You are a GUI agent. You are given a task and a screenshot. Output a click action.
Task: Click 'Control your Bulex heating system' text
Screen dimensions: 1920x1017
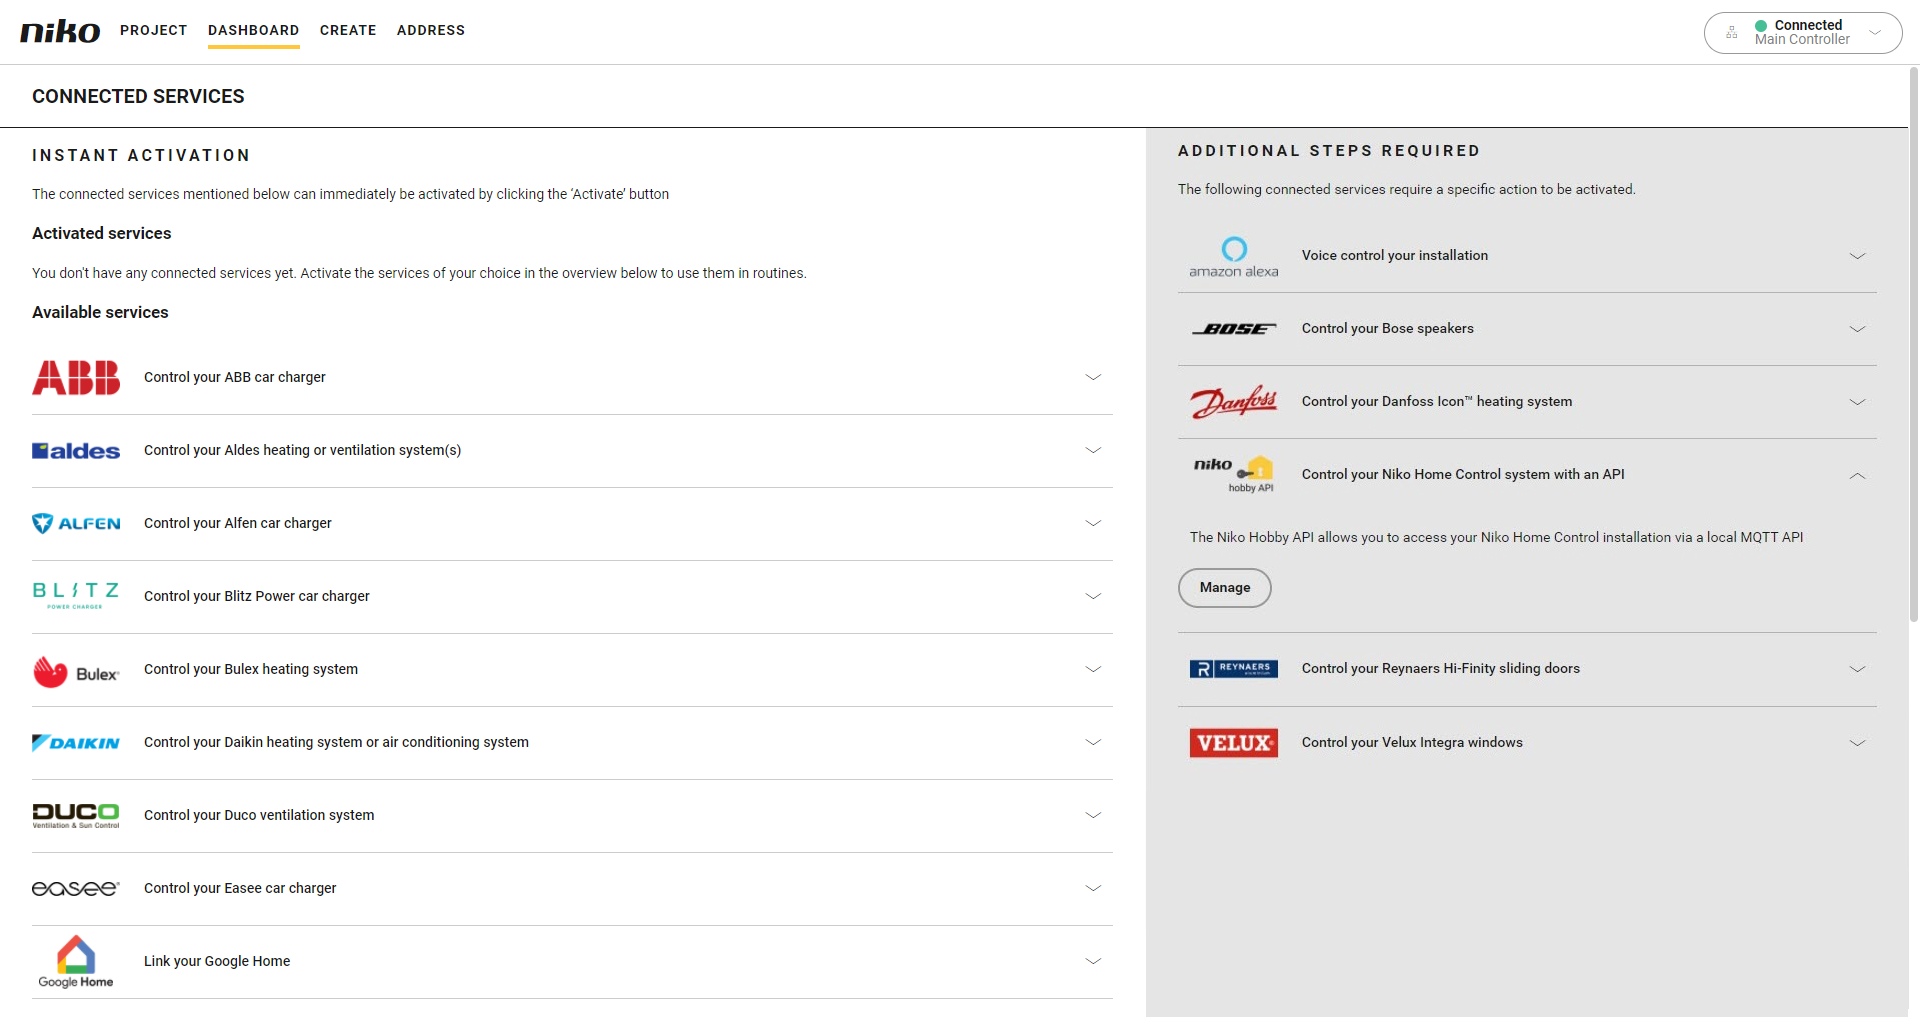[x=251, y=670]
